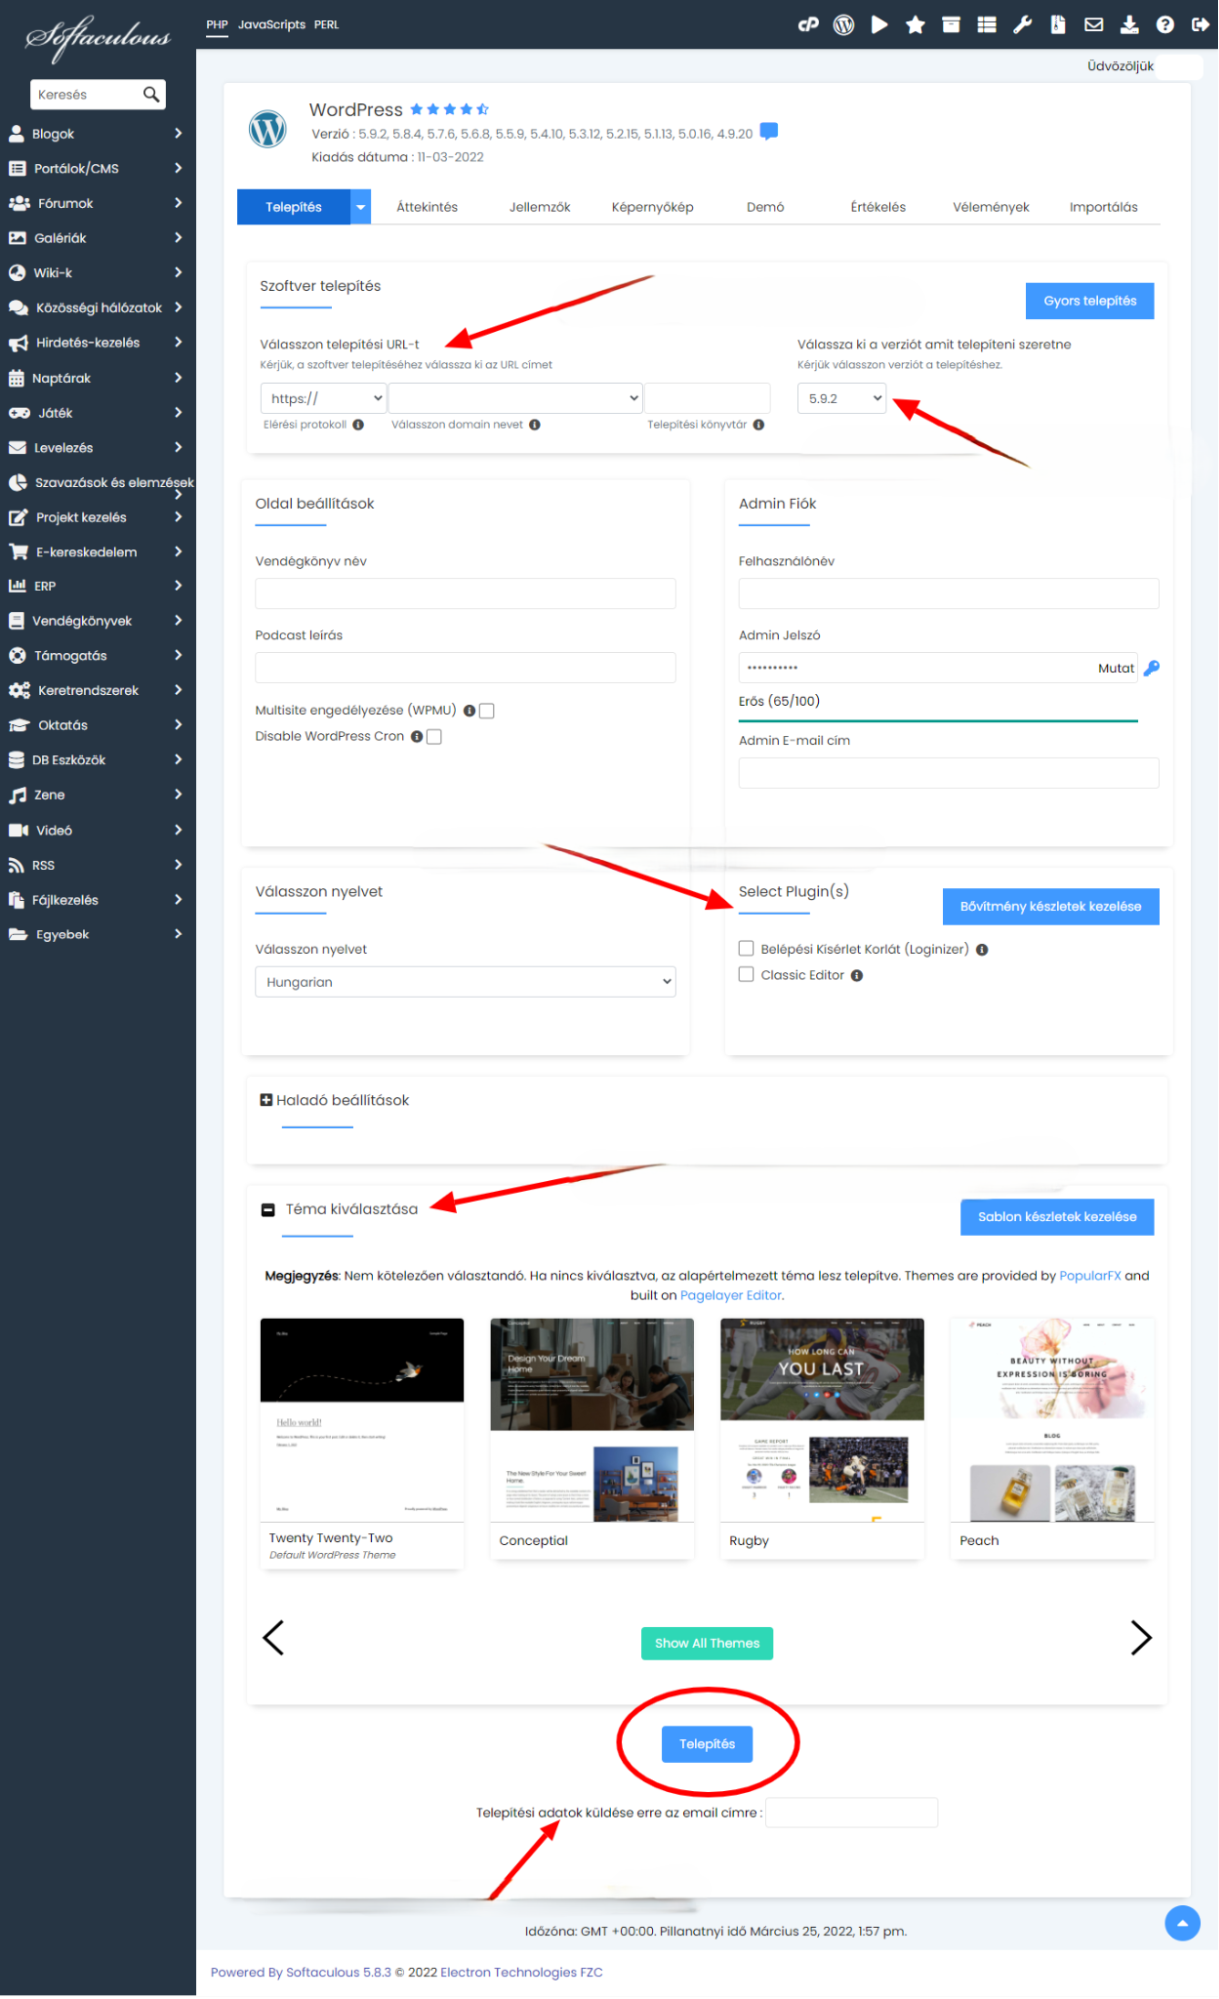Click the WordPress logo in the header
Image resolution: width=1219 pixels, height=1999 pixels.
(267, 129)
